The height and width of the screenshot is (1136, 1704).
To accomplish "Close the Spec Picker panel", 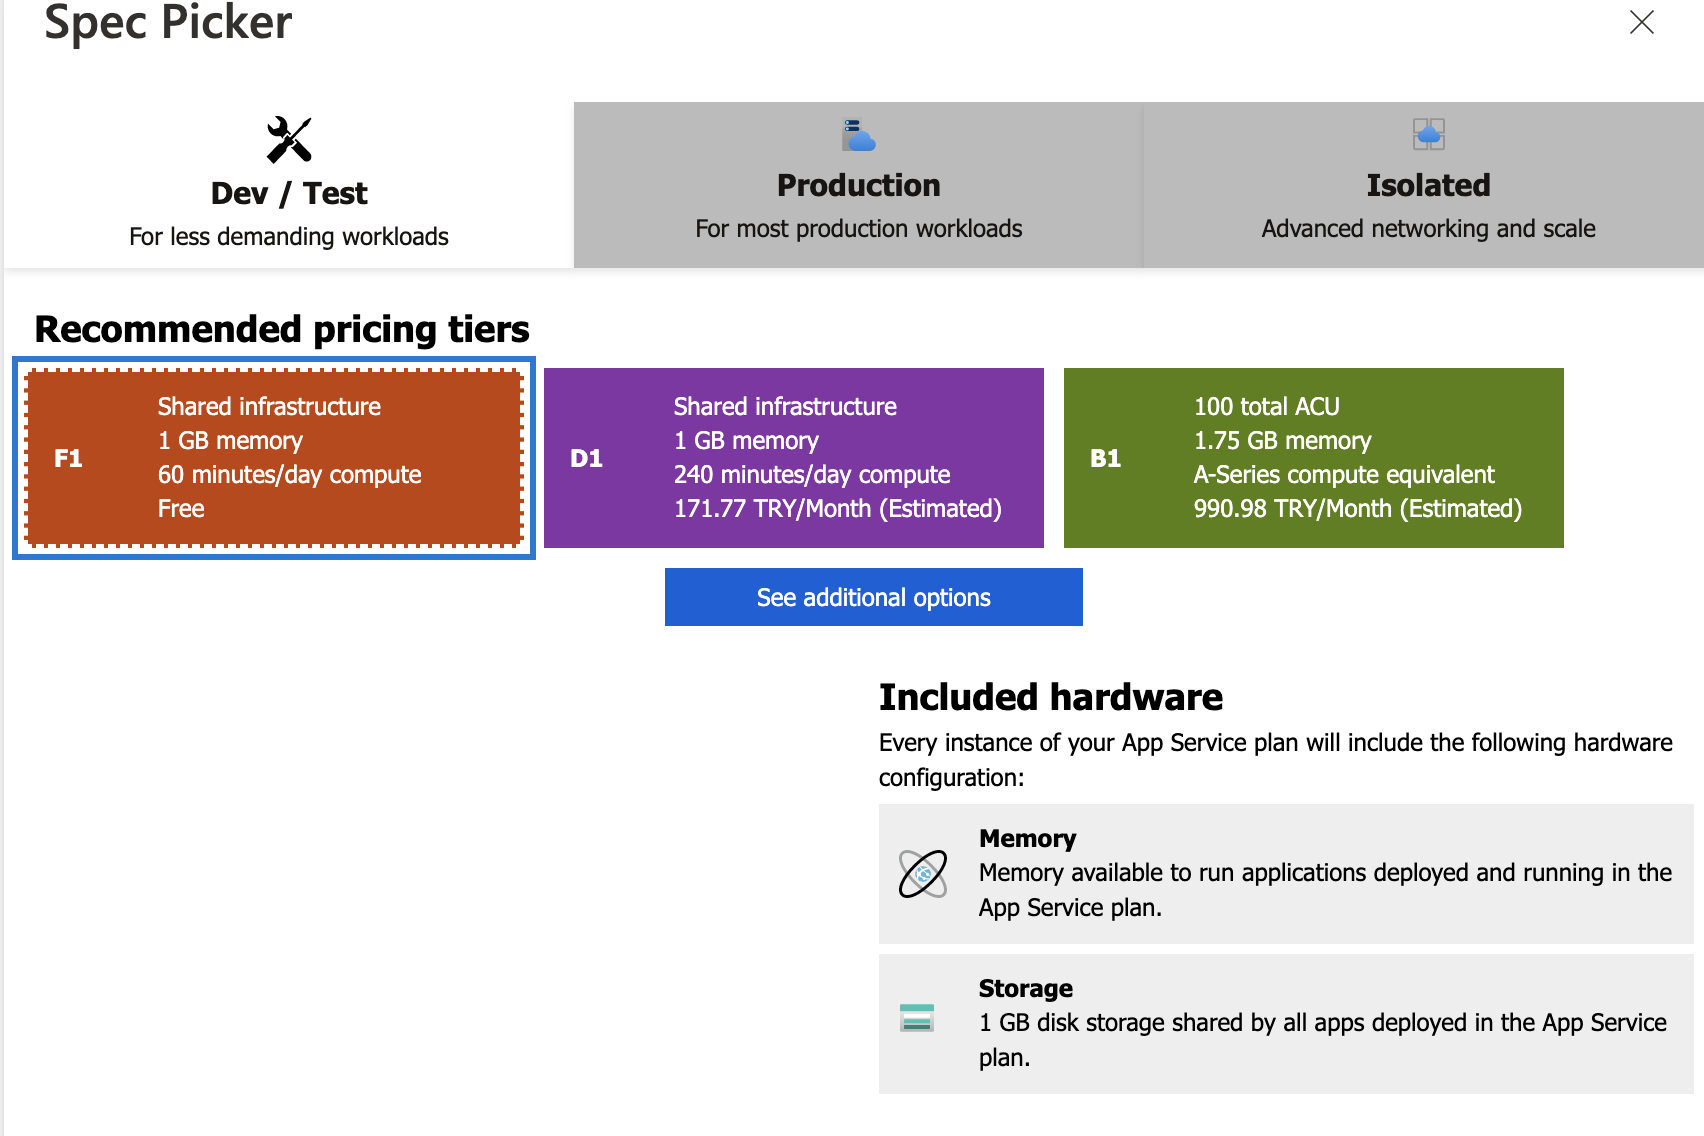I will coord(1641,23).
